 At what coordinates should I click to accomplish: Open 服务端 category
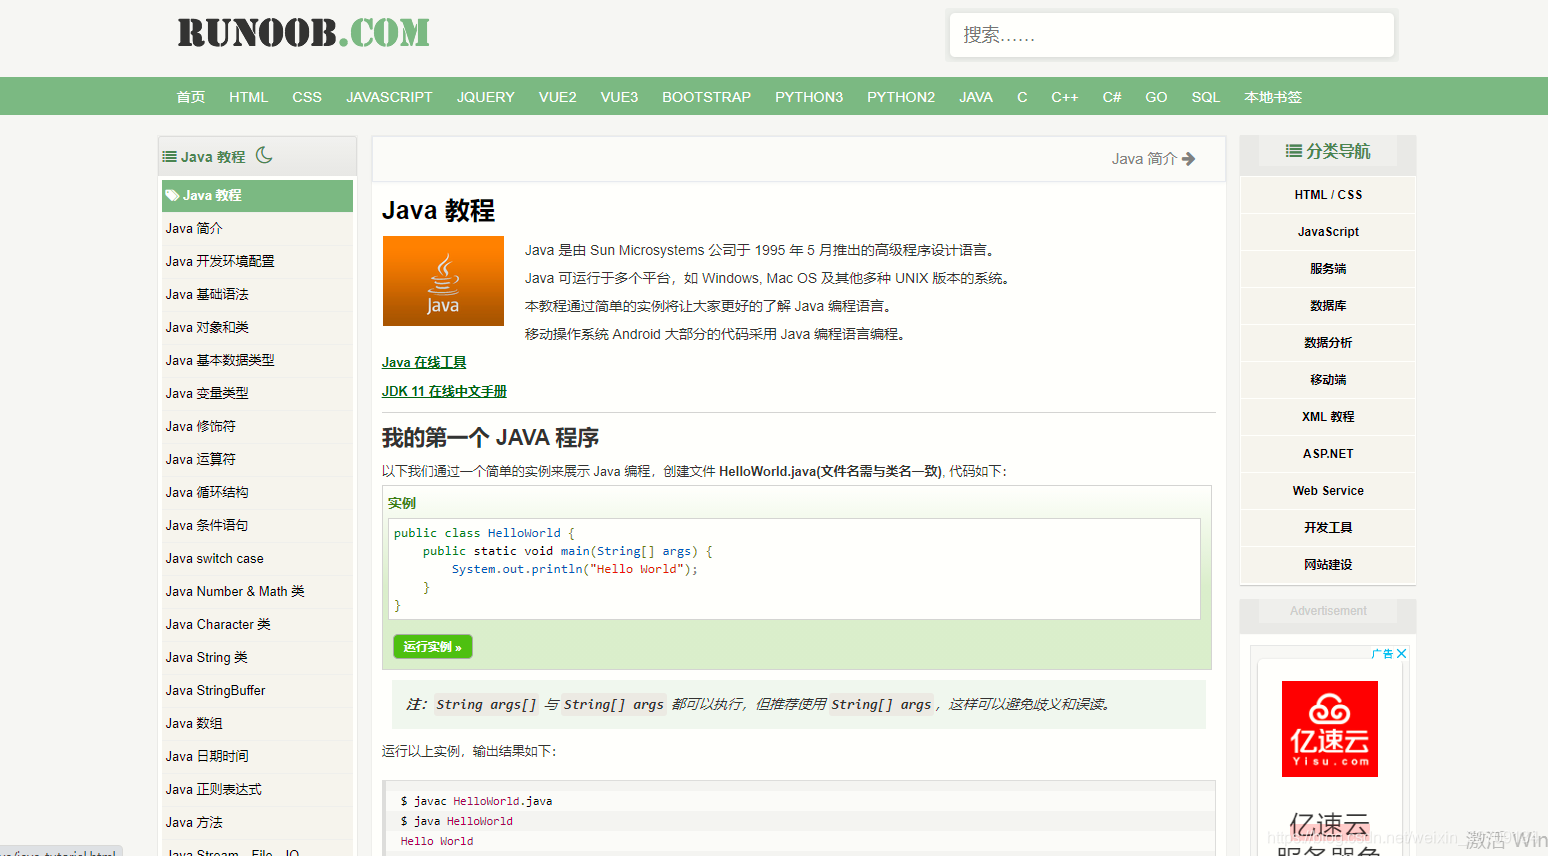coord(1328,269)
